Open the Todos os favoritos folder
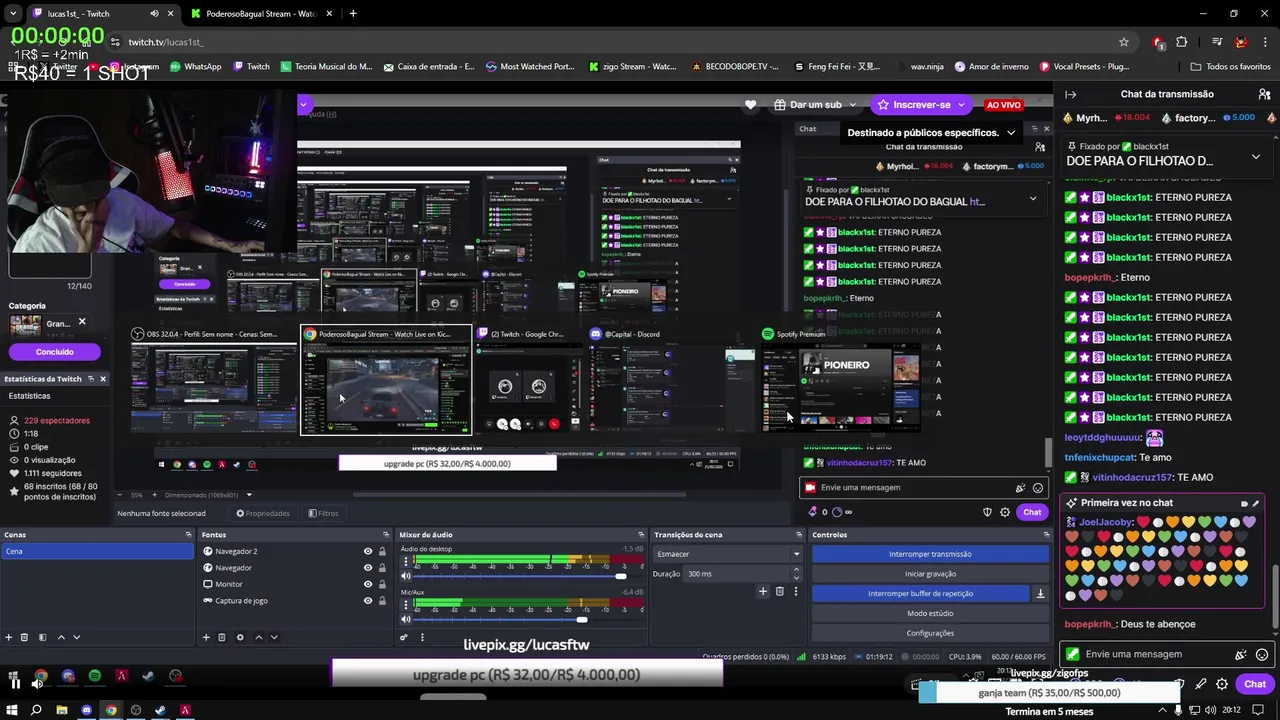The height and width of the screenshot is (720, 1280). click(1230, 67)
